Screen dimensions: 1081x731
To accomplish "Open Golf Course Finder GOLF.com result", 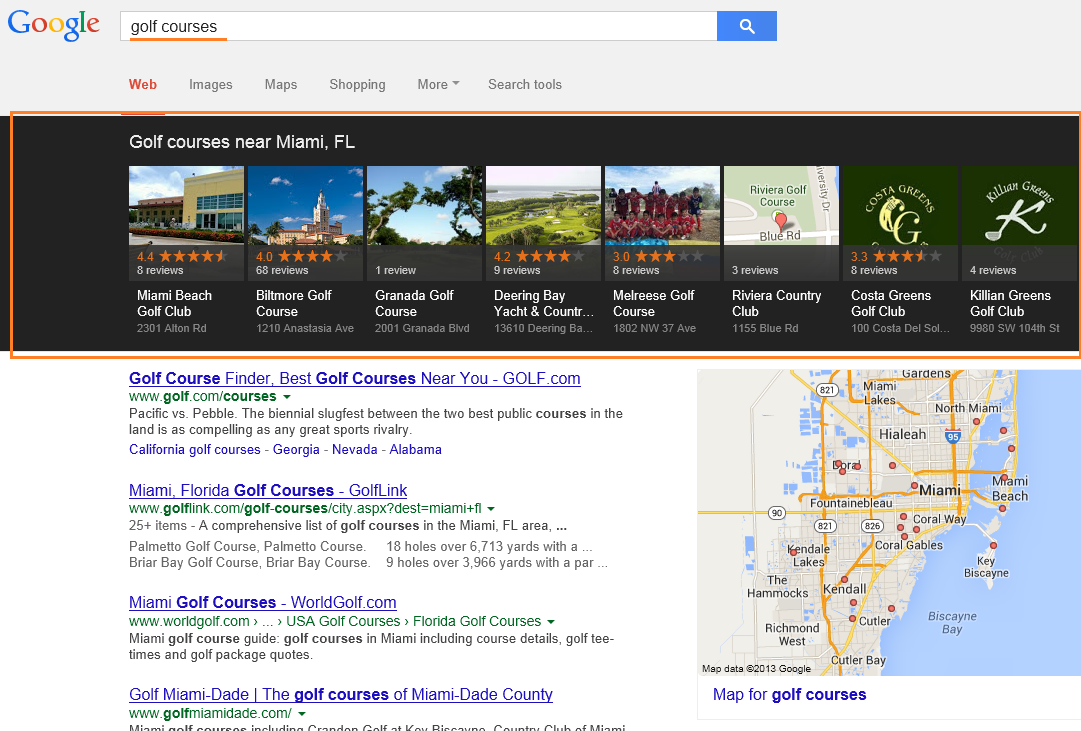I will point(354,379).
